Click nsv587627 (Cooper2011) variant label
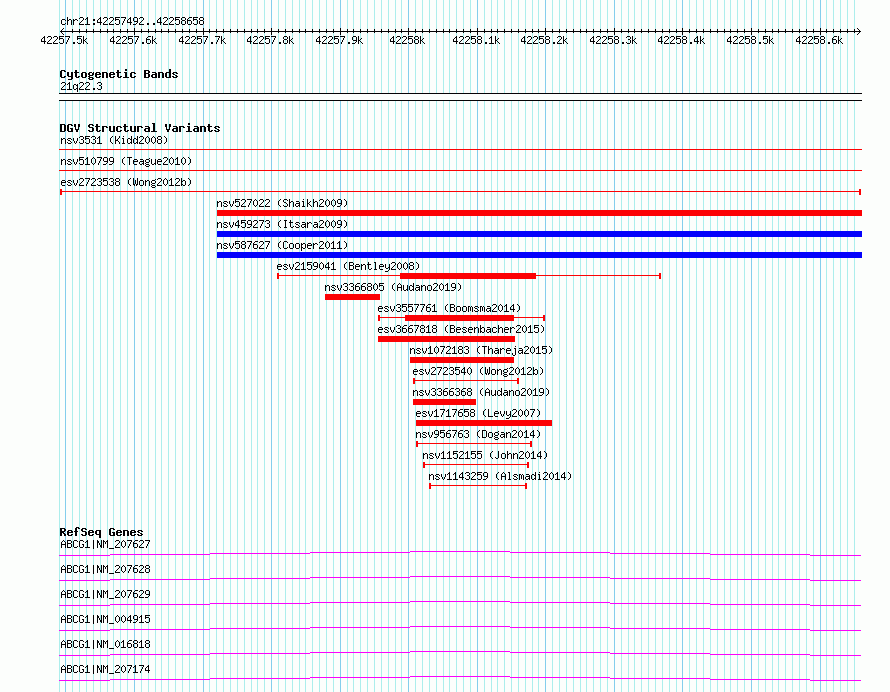 click(282, 245)
